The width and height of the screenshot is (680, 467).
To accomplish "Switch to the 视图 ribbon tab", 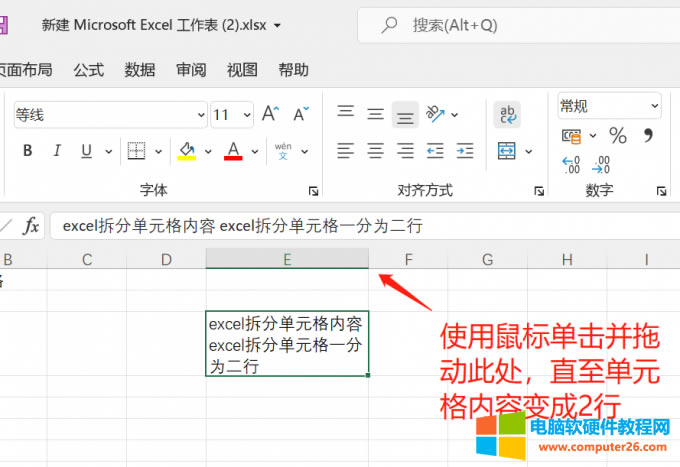I will 242,69.
